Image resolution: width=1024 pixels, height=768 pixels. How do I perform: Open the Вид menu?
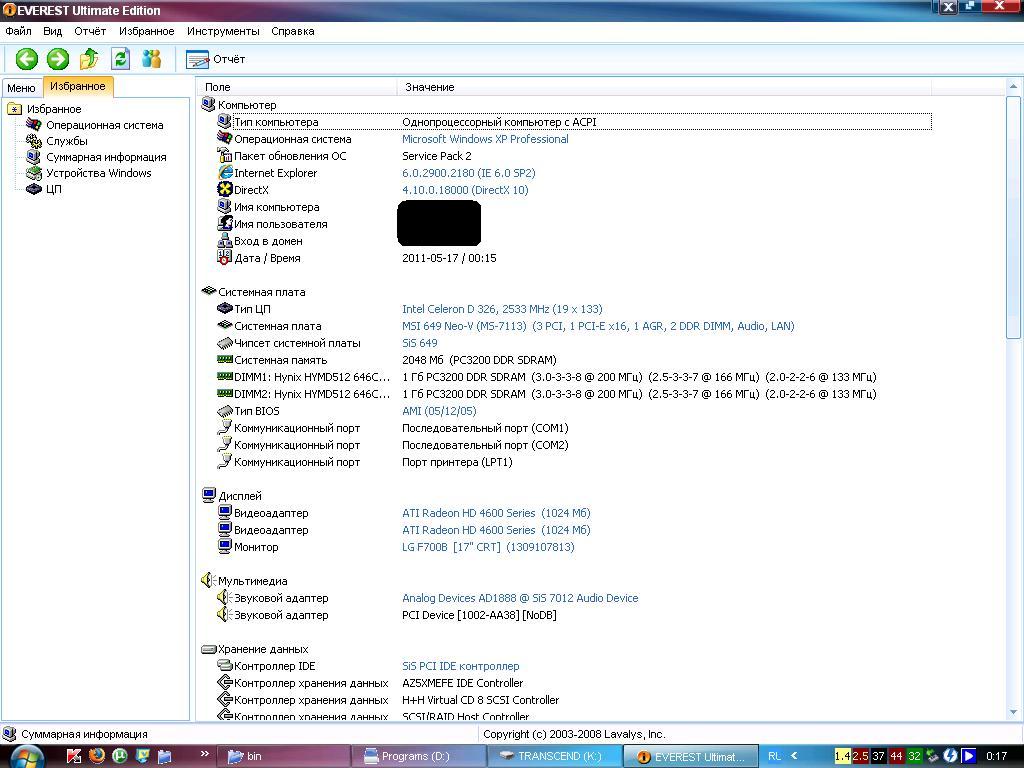click(52, 31)
